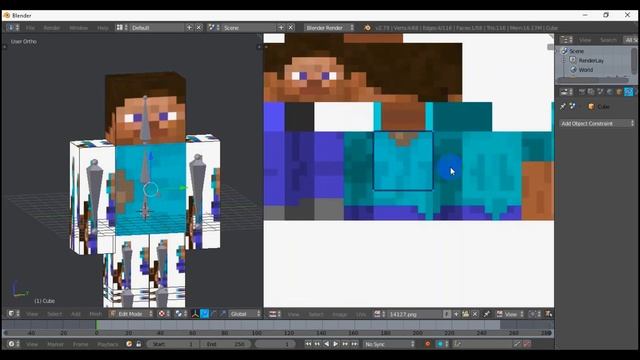Open the pivot point selector
Screen dimensions: 640x360
coord(181,314)
